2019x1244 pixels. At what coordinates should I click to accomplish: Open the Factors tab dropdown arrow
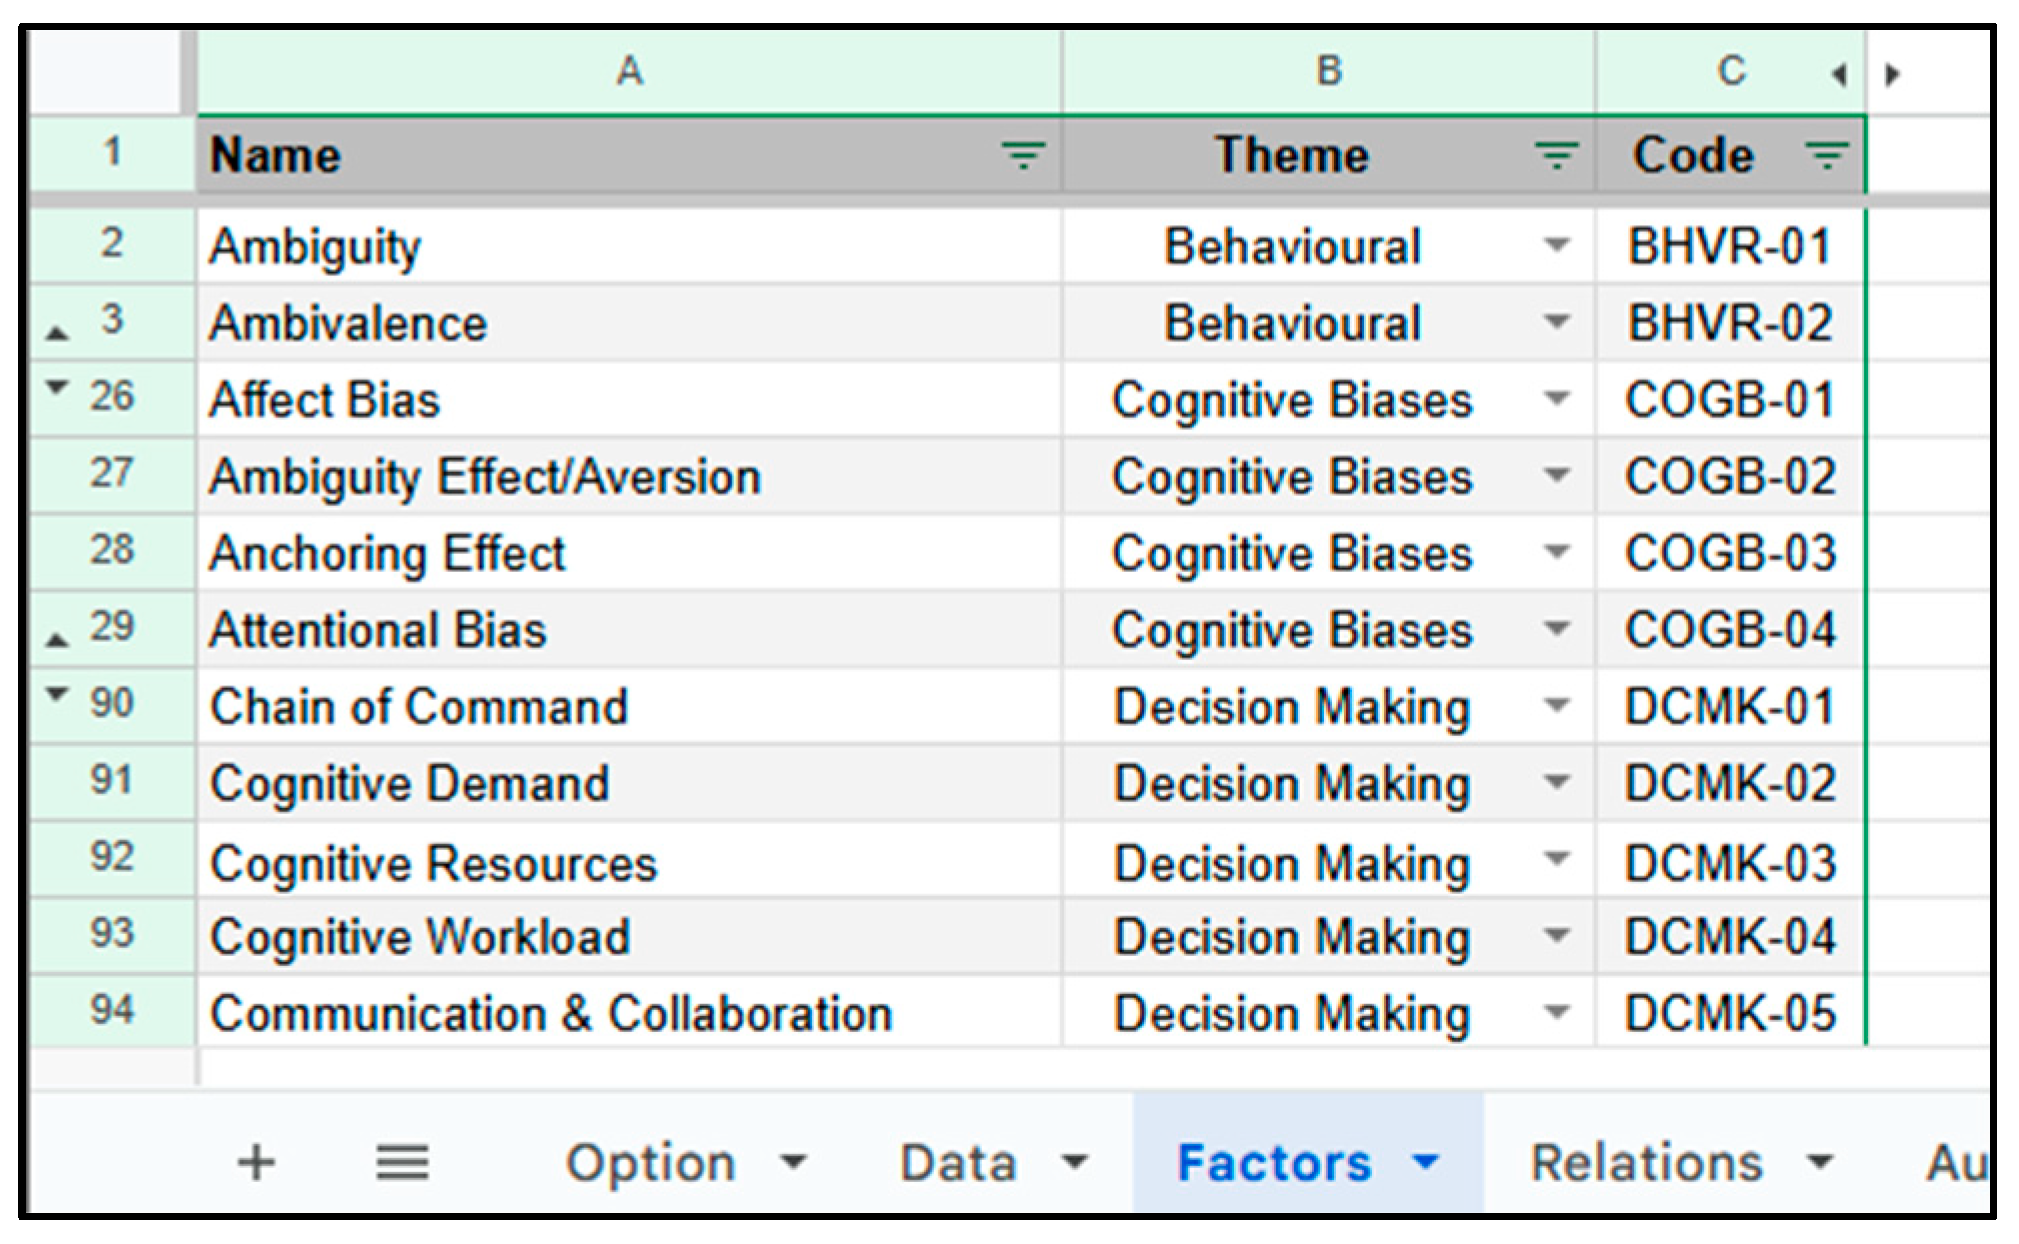click(x=1425, y=1163)
